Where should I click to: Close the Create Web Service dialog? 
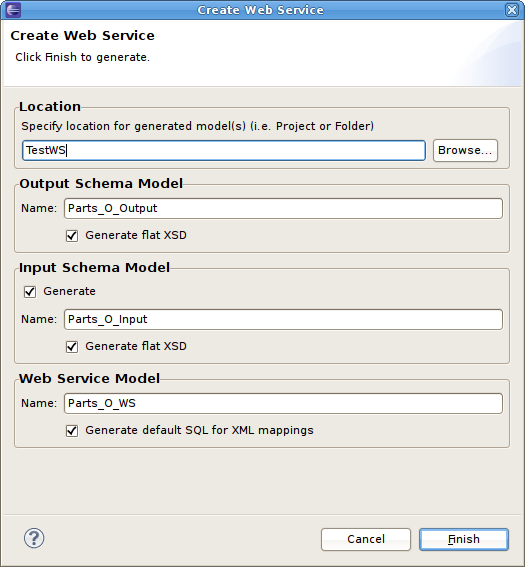(x=512, y=10)
